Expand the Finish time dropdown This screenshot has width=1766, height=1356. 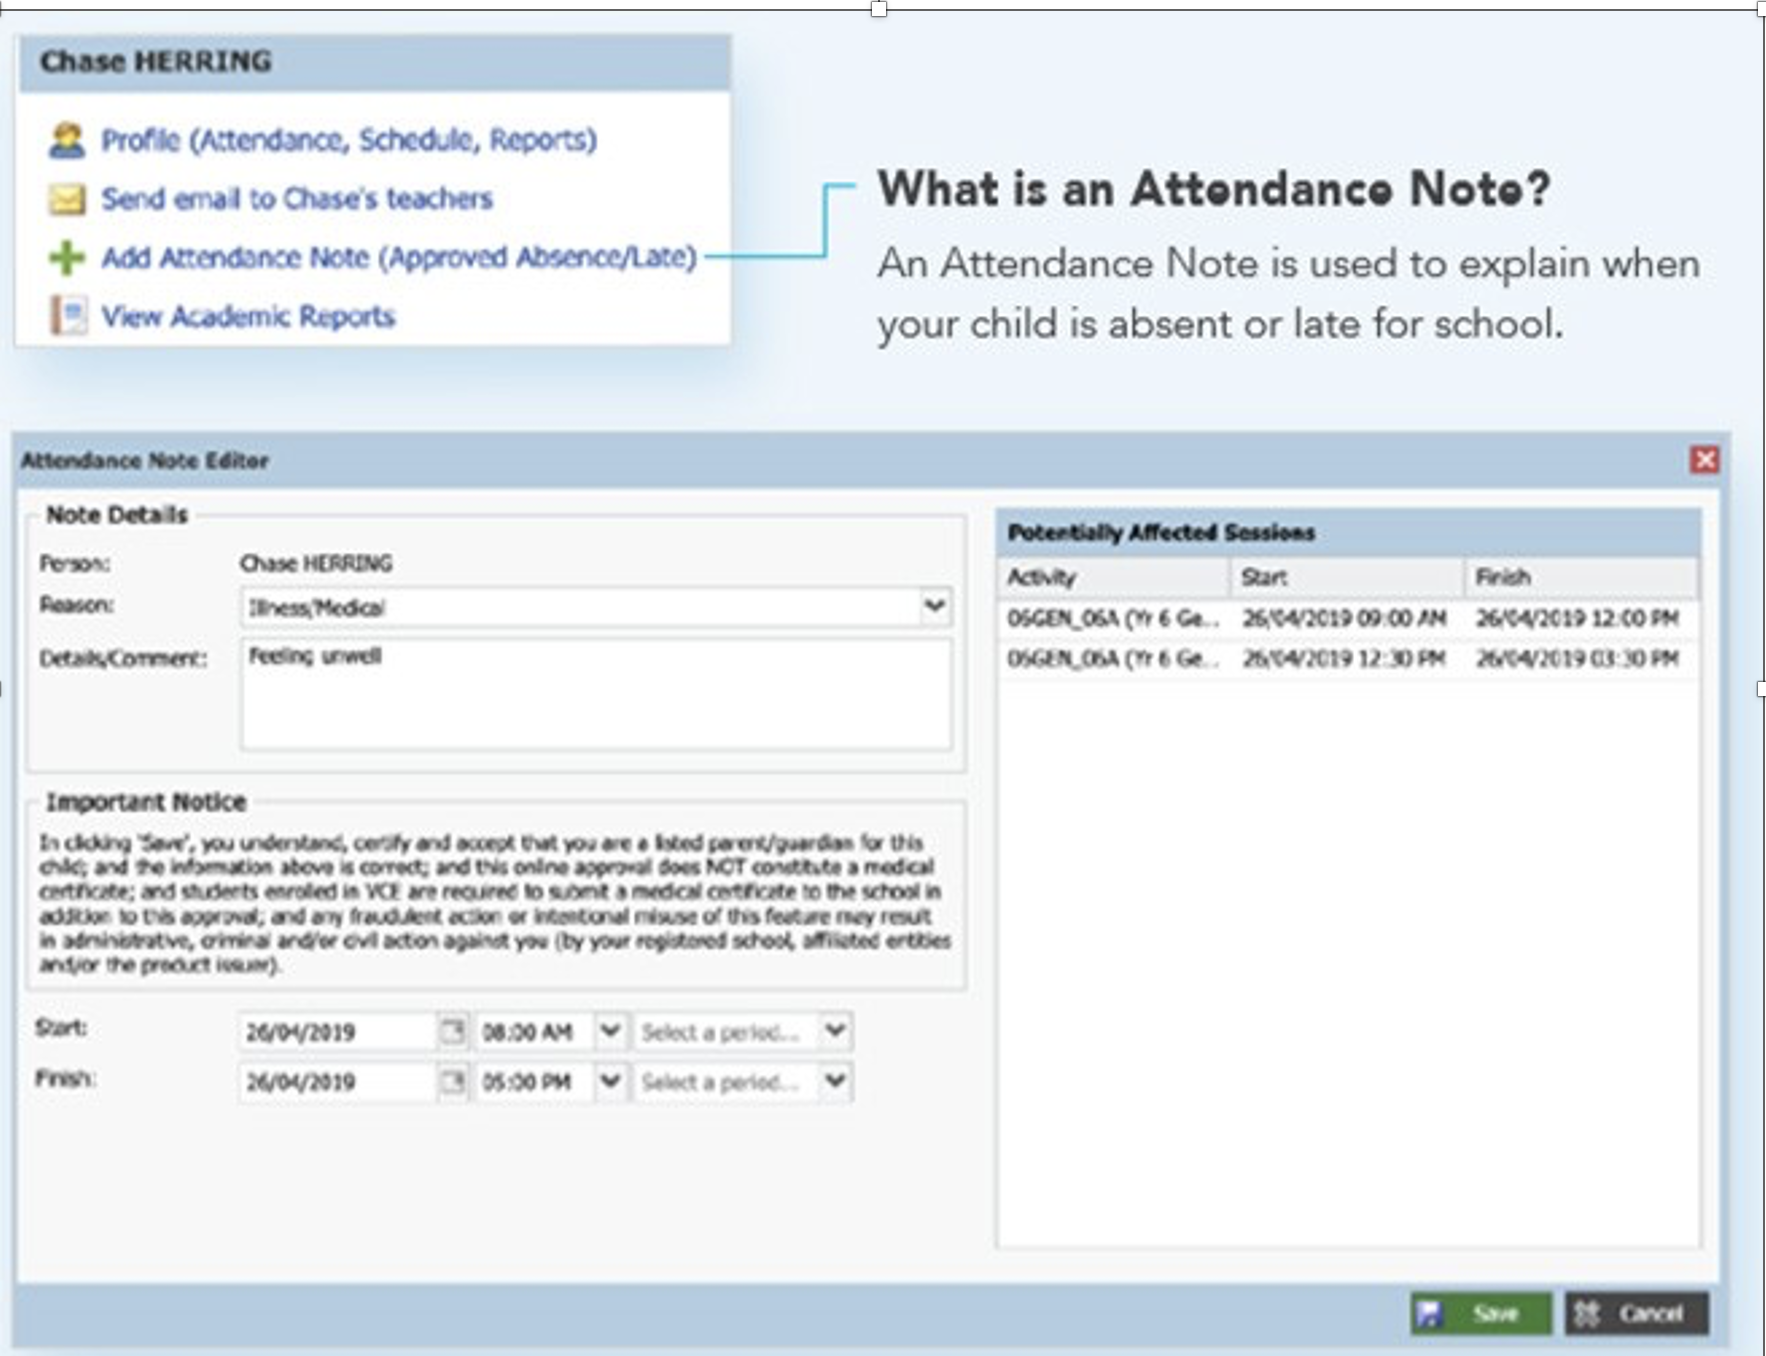(x=610, y=1081)
